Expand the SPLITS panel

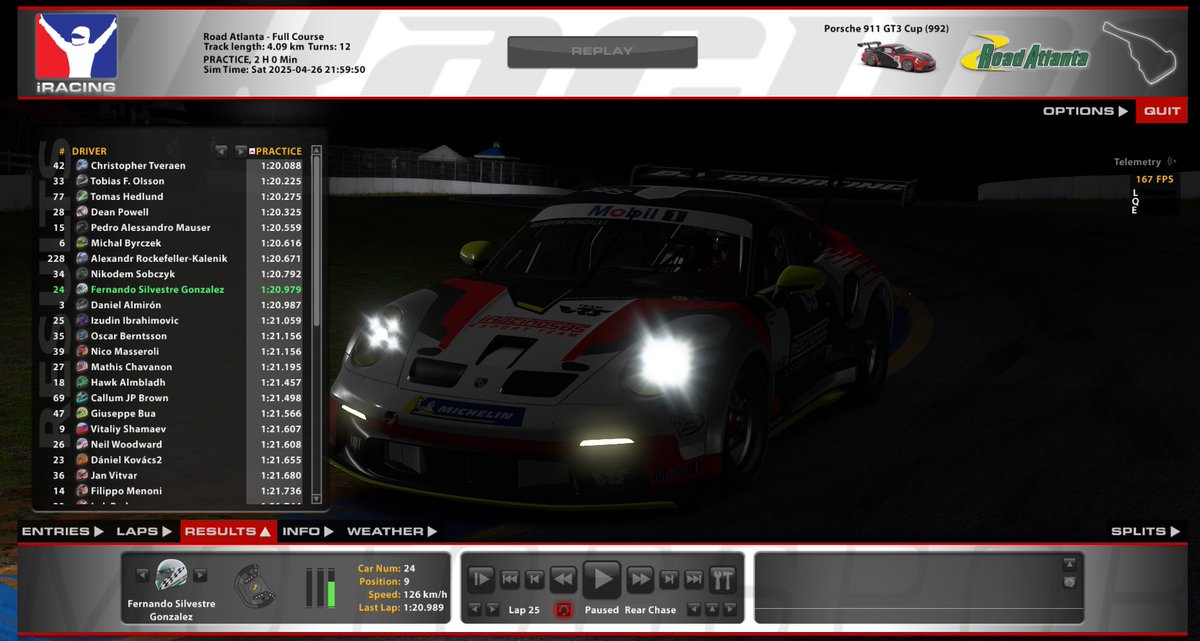(x=1146, y=532)
